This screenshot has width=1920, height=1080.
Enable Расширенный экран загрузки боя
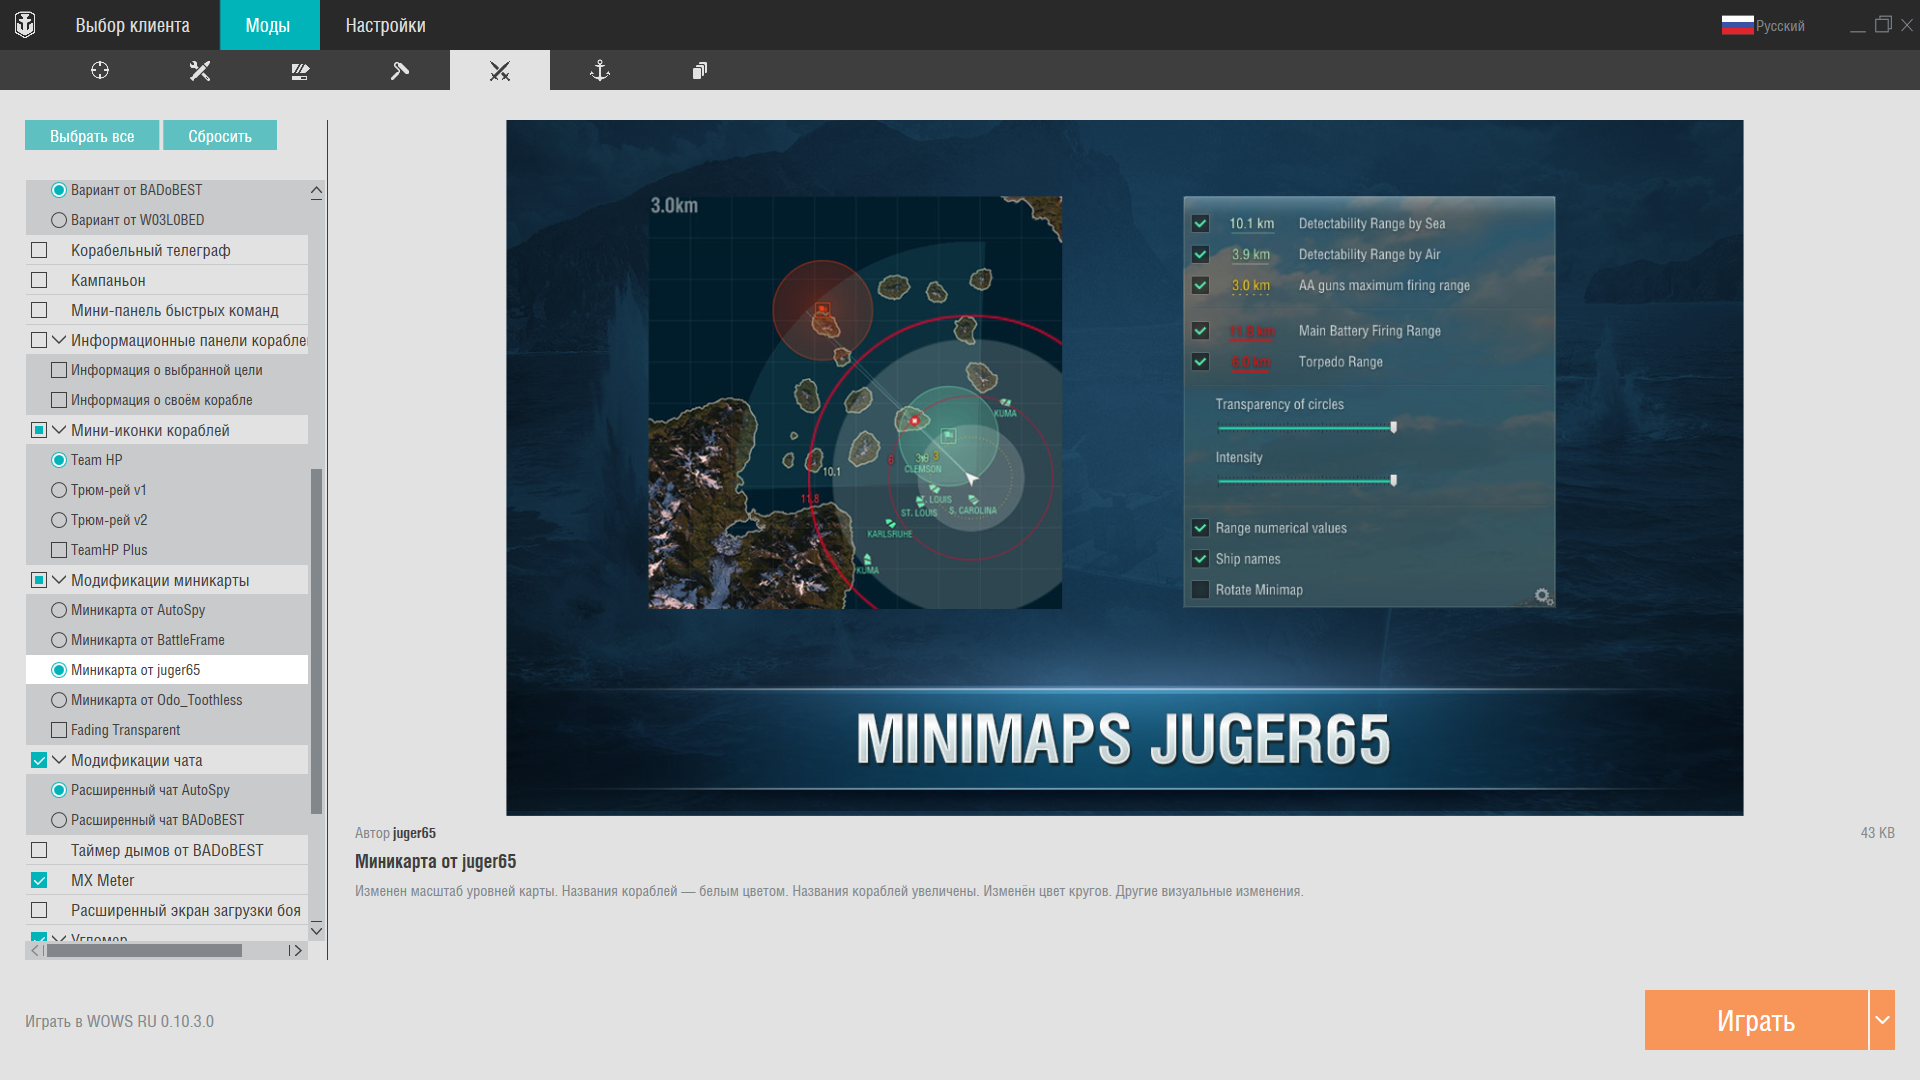tap(39, 910)
